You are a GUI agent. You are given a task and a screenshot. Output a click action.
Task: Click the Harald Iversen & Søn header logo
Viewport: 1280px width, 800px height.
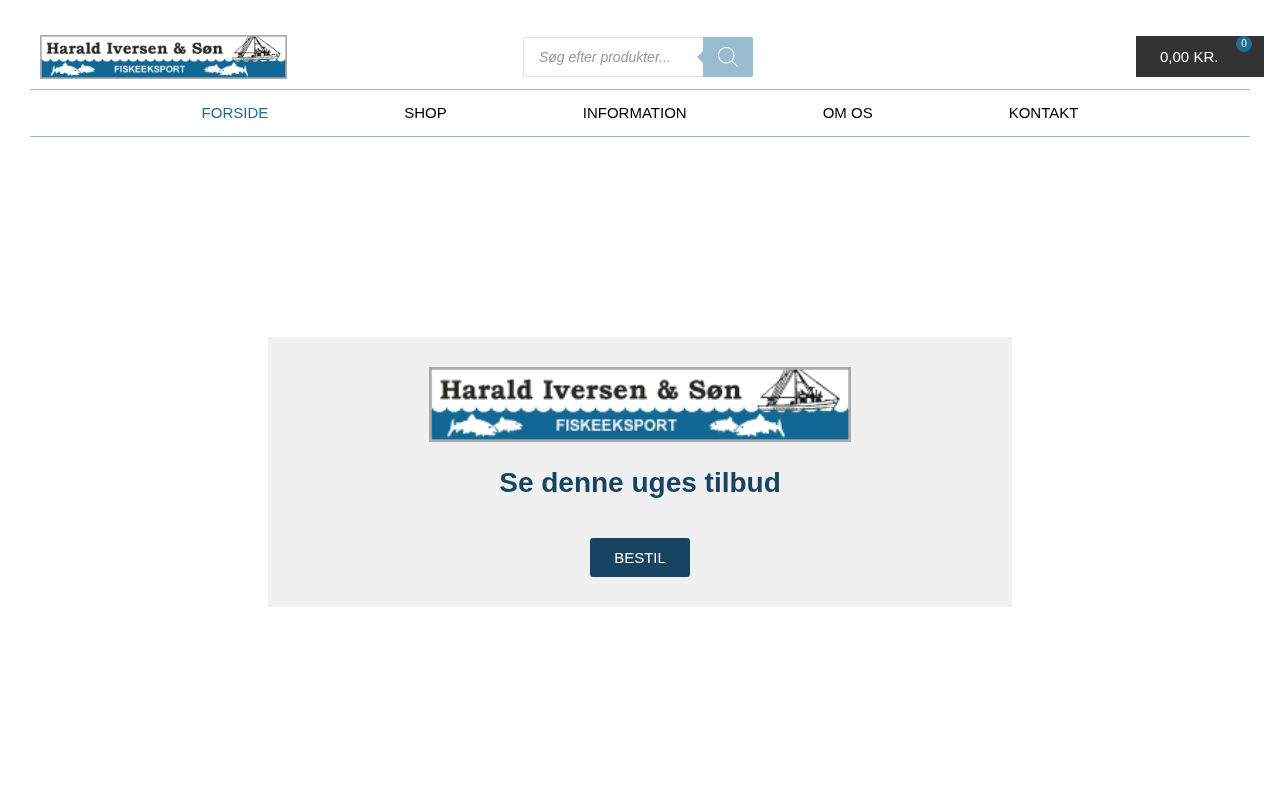pos(163,57)
